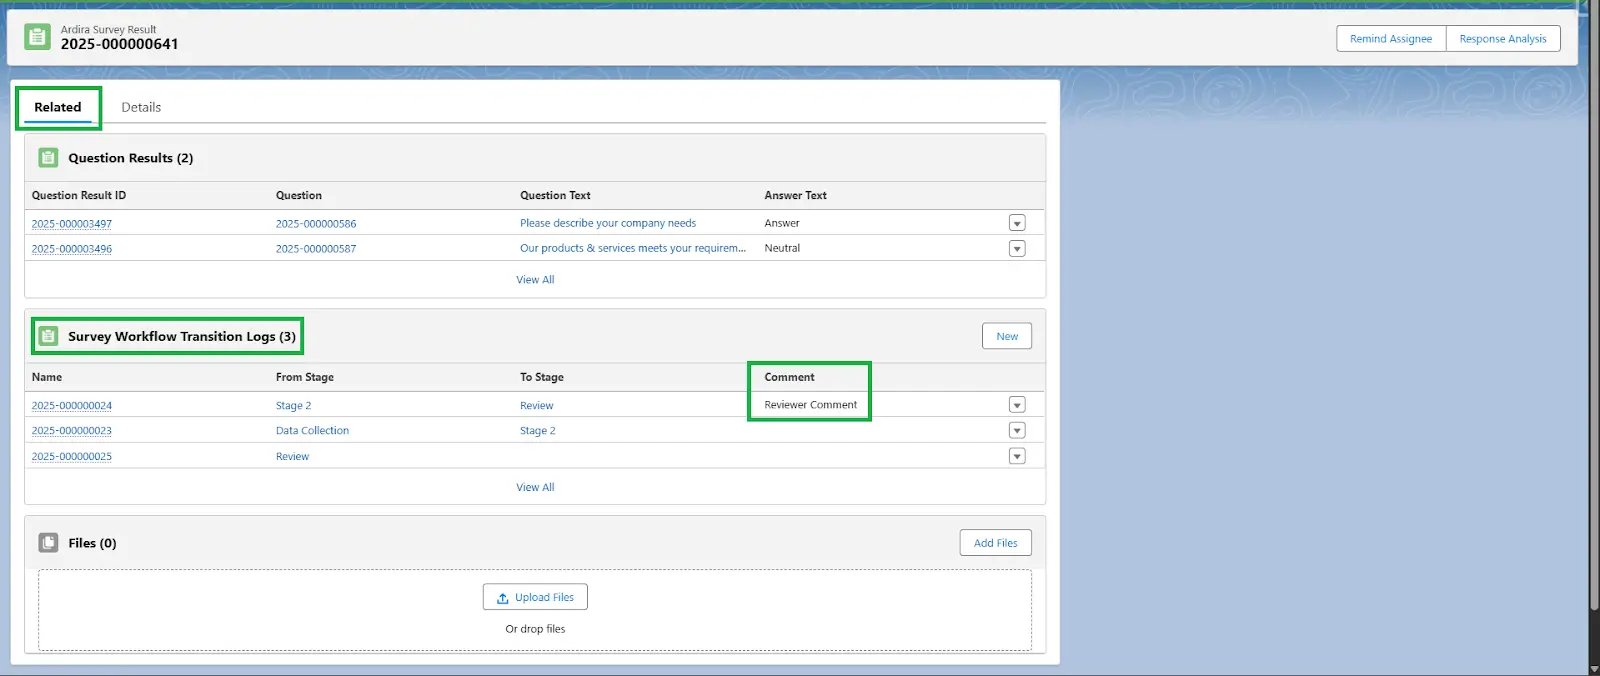
Task: Click the Comment column header
Action: coord(790,377)
